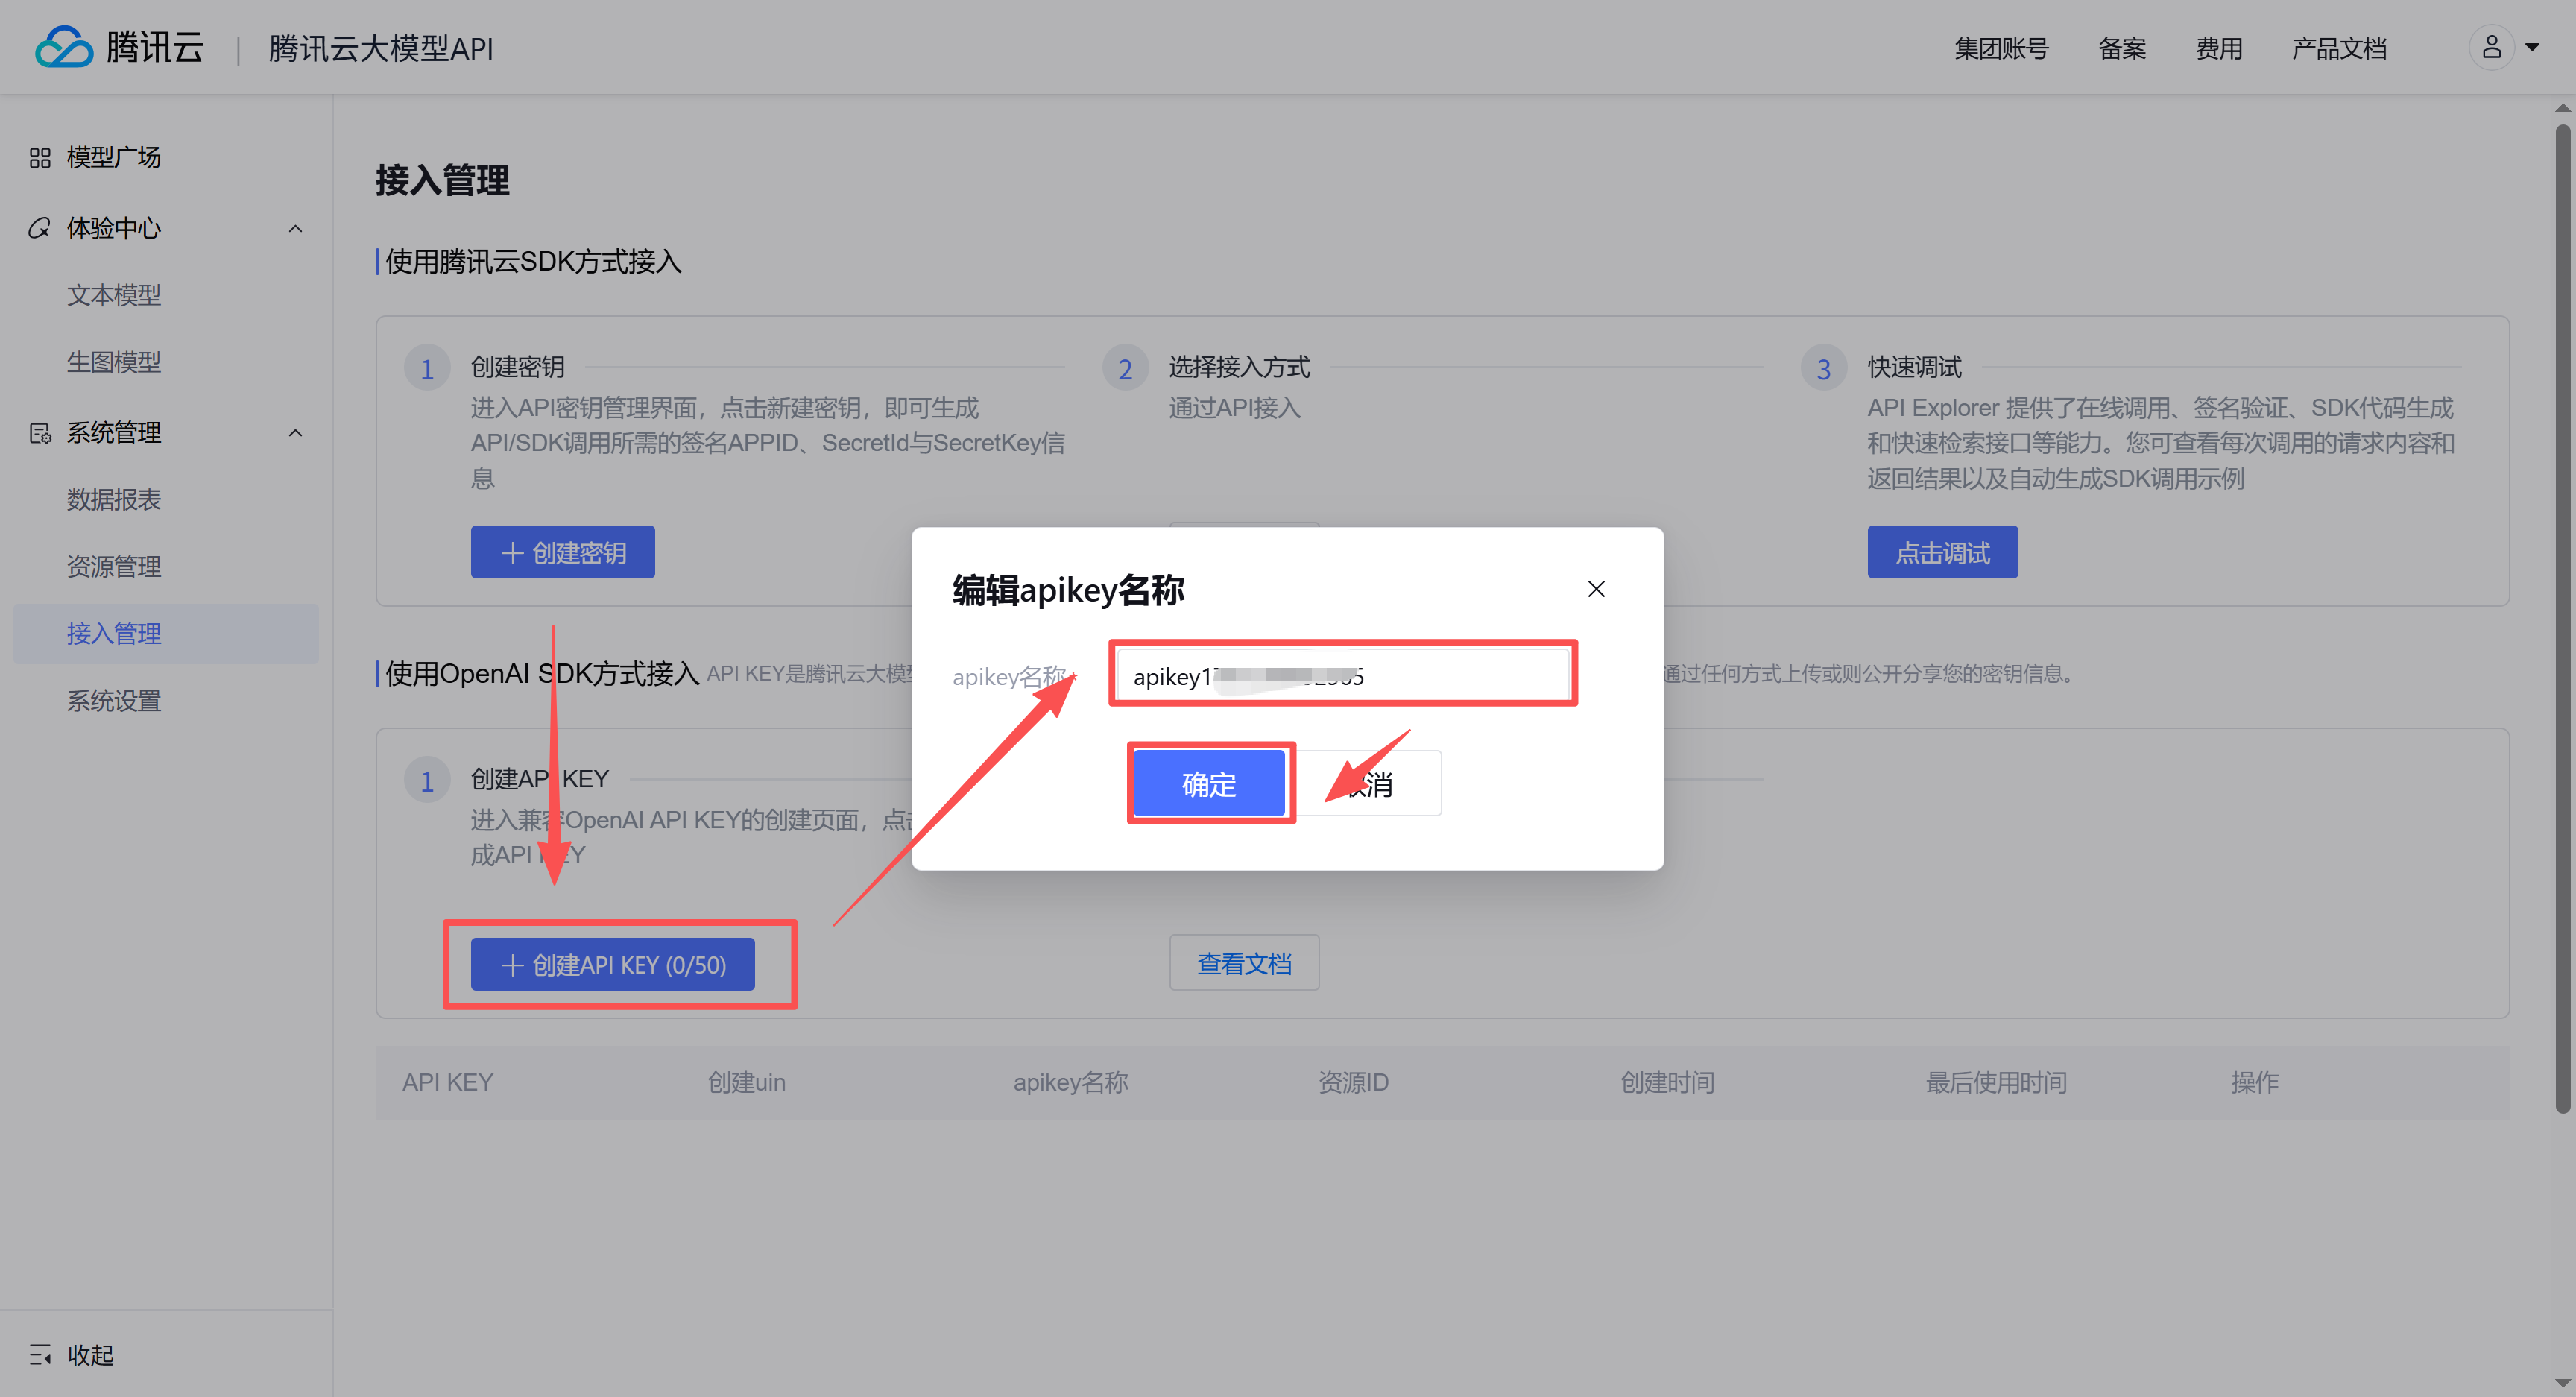The width and height of the screenshot is (2576, 1397).
Task: Collapse the 系统管理 section chevron
Action: point(295,433)
